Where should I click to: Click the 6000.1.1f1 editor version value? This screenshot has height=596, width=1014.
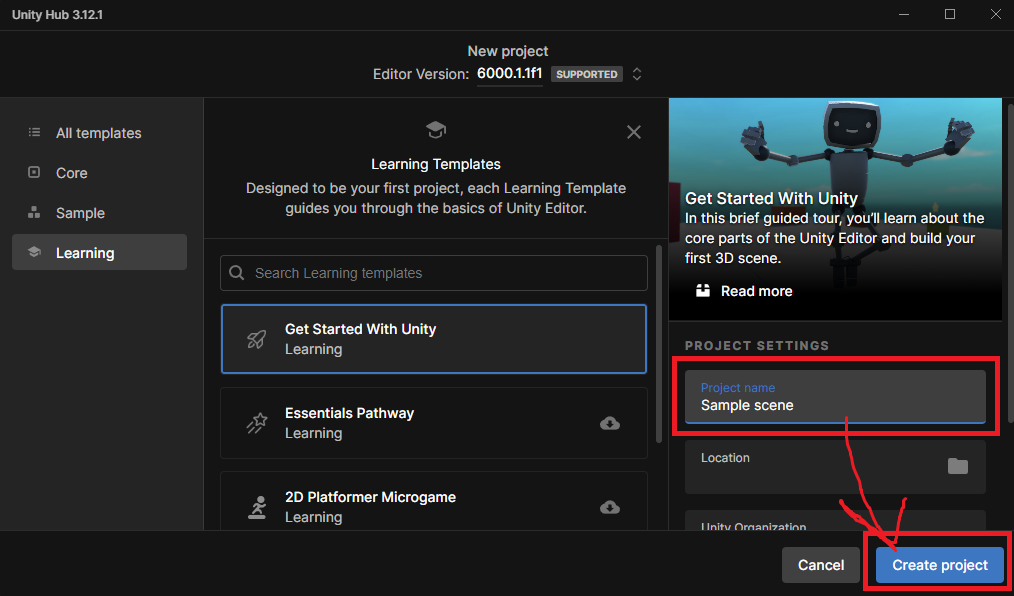coord(510,74)
